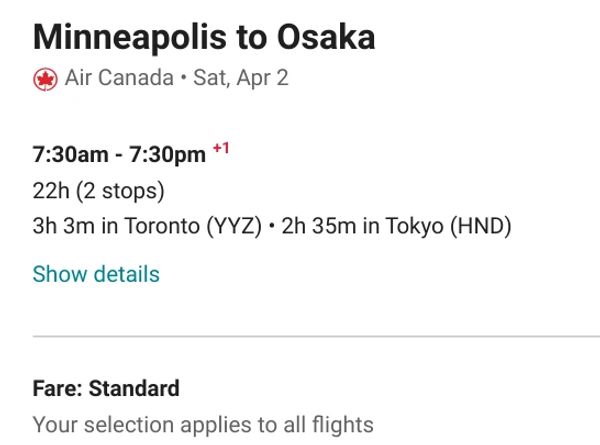Select the Air Canada airline name
Screen dimensions: 600x445
tap(119, 78)
